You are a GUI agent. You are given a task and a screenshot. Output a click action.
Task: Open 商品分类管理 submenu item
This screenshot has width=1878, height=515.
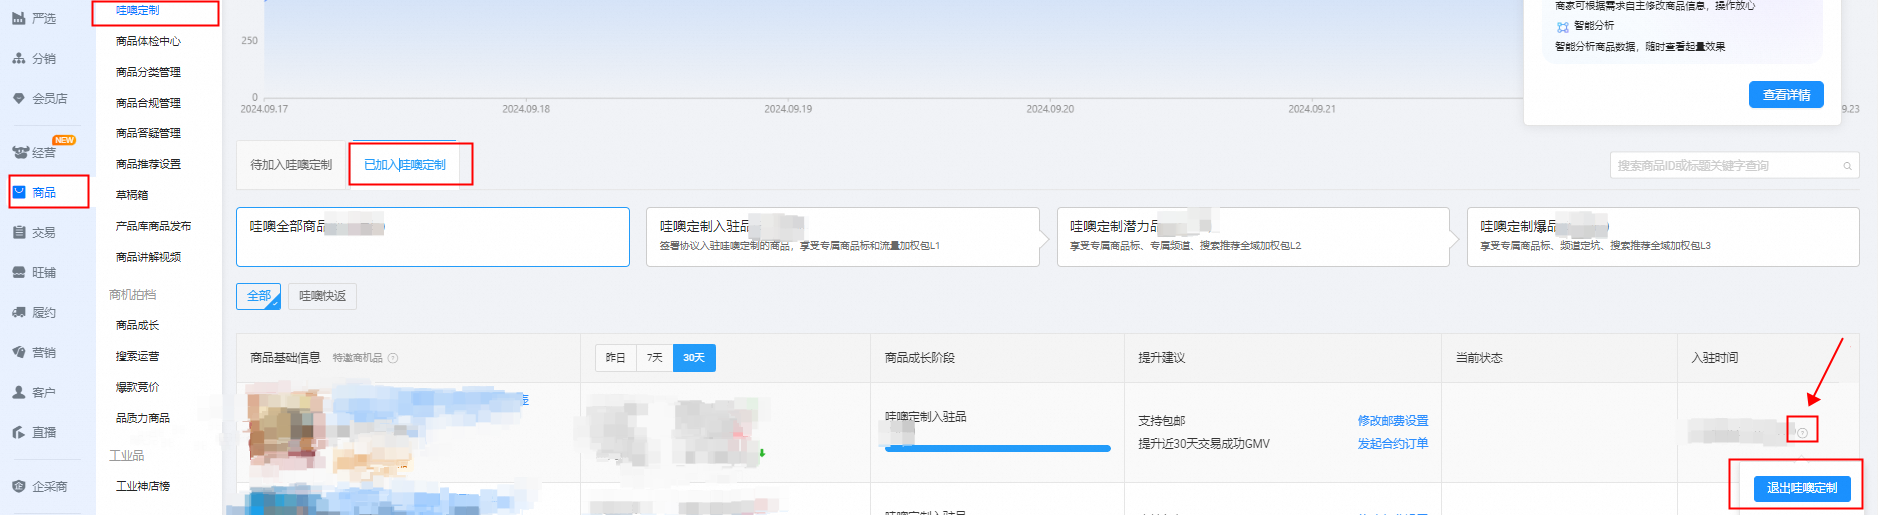pyautogui.click(x=148, y=72)
